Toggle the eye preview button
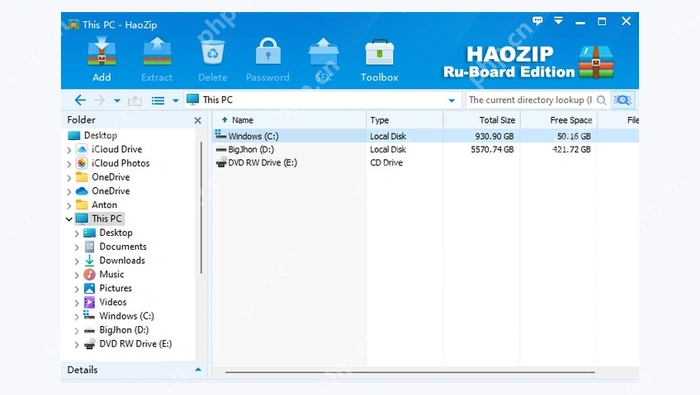Image resolution: width=700 pixels, height=395 pixels. [x=623, y=100]
